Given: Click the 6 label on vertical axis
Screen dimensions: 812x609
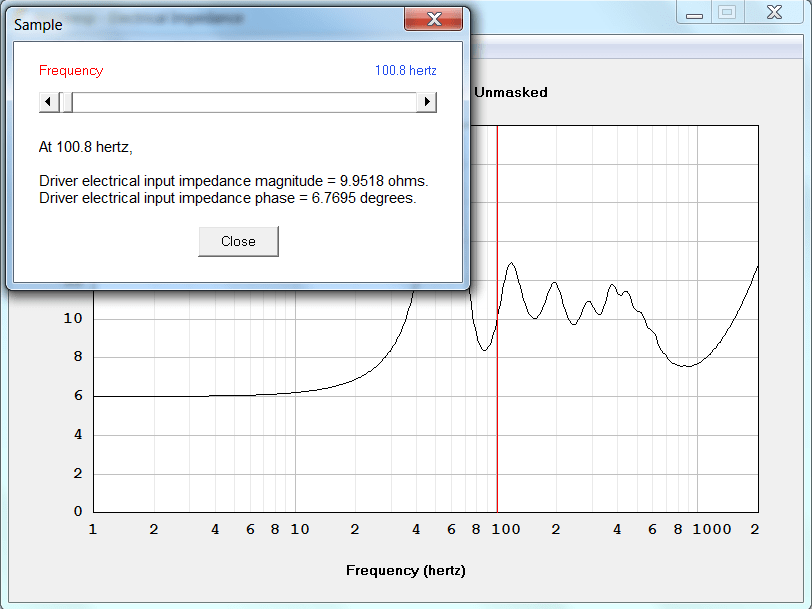Looking at the screenshot, I should tap(78, 396).
